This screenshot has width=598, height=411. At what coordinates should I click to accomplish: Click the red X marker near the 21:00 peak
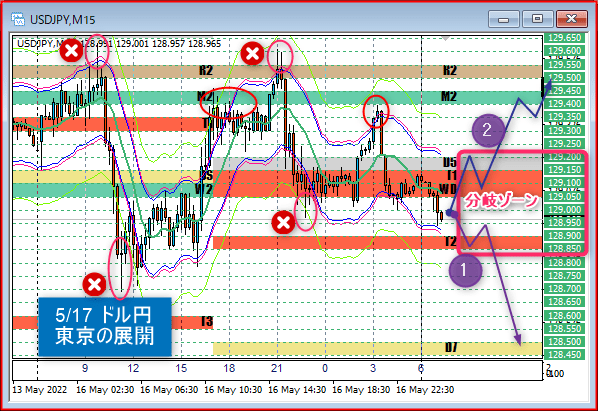tap(252, 53)
